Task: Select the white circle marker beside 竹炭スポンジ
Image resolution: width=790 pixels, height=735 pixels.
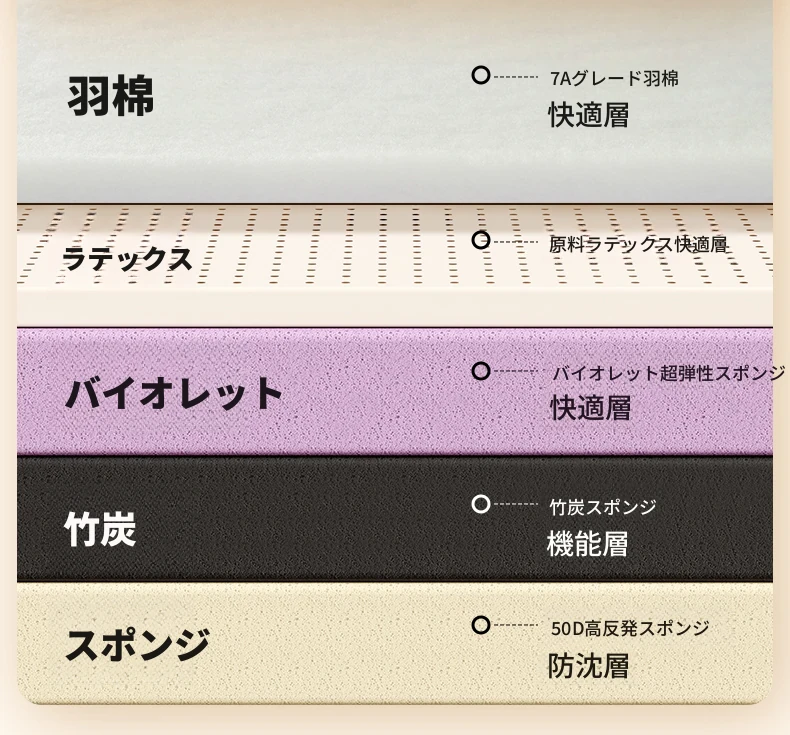Action: pos(481,504)
